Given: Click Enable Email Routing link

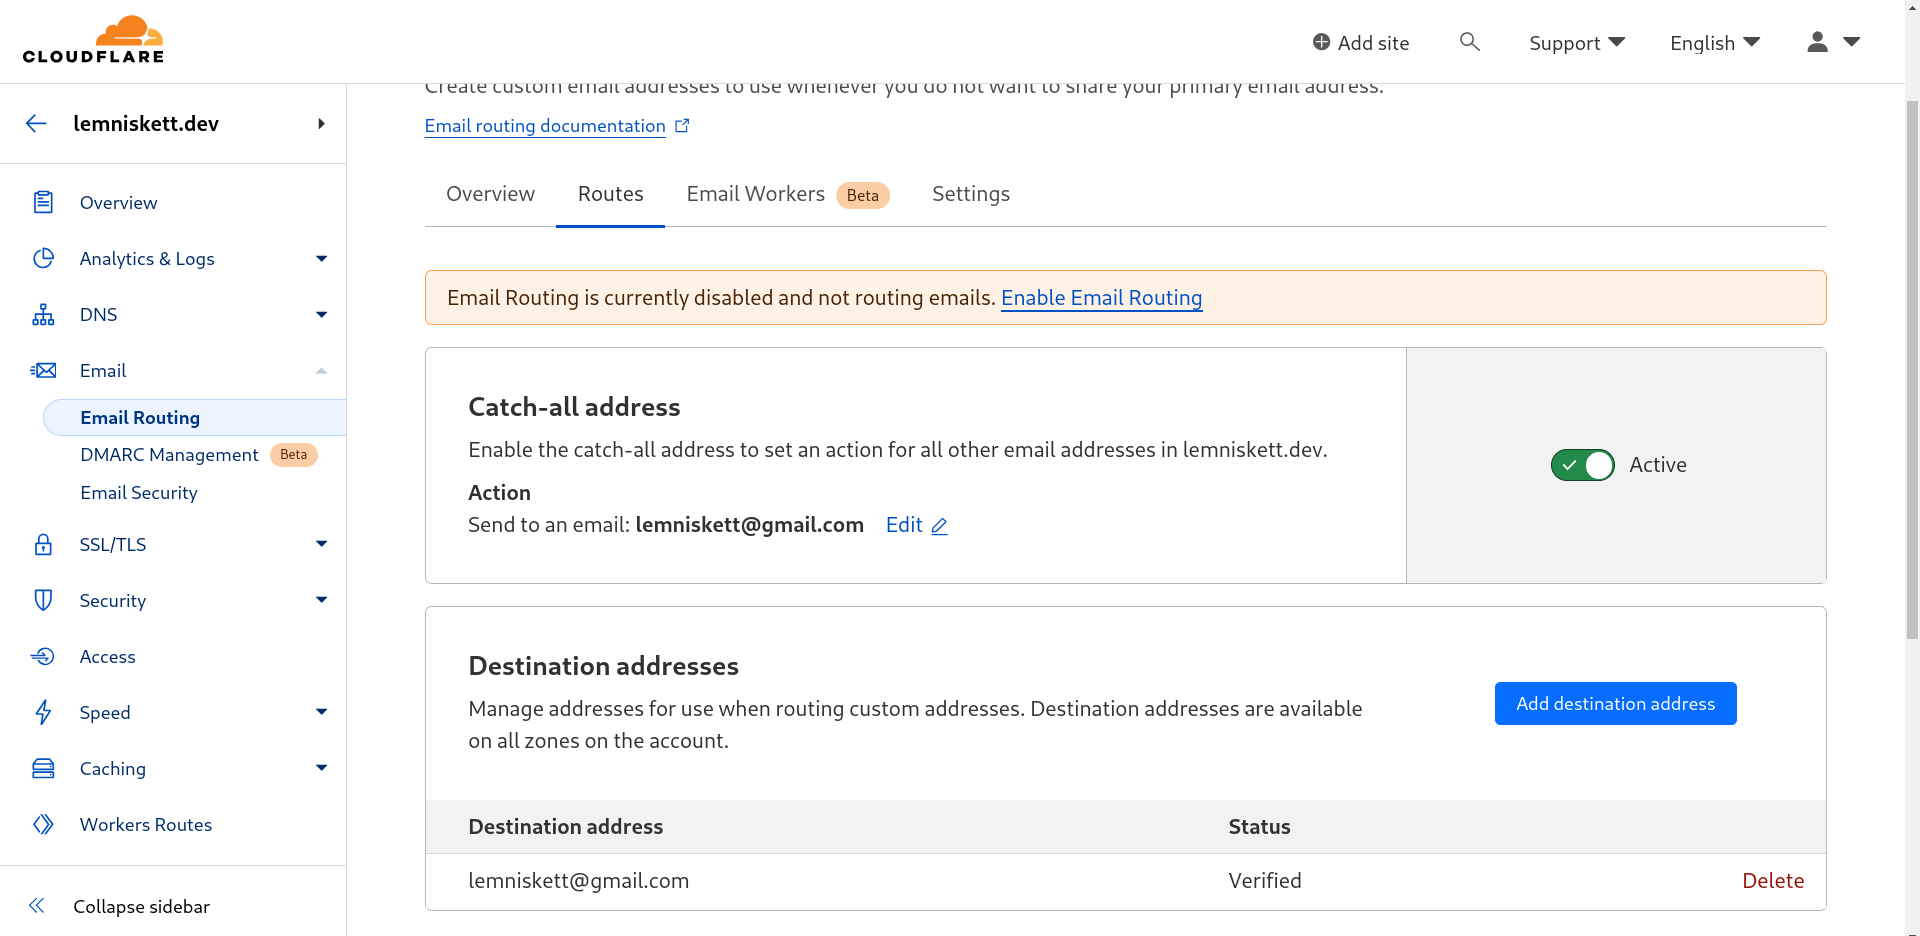Looking at the screenshot, I should [1101, 298].
